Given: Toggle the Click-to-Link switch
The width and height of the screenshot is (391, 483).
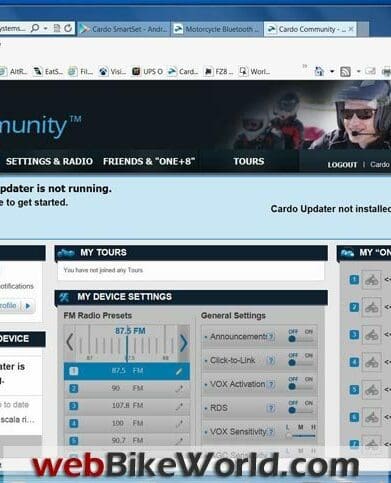Looking at the screenshot, I should pyautogui.click(x=300, y=363).
